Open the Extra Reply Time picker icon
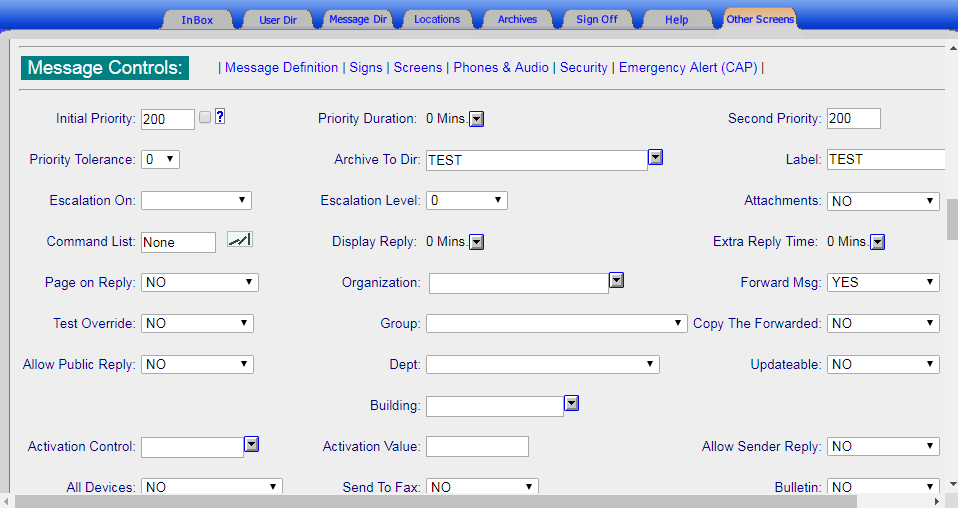The height and width of the screenshot is (508, 958). click(877, 242)
